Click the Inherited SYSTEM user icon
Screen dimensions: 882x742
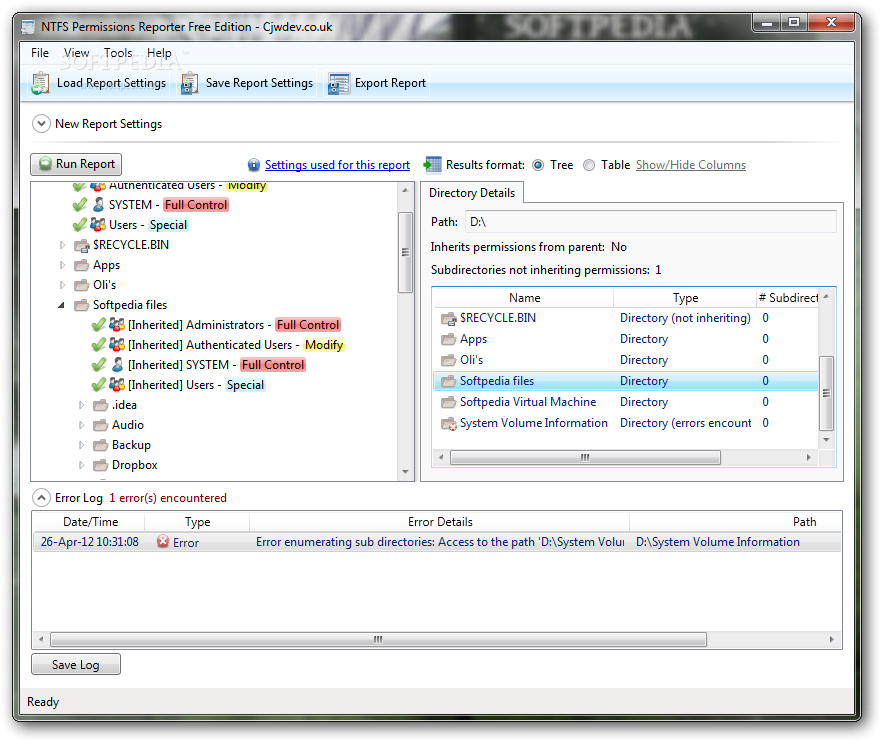118,365
